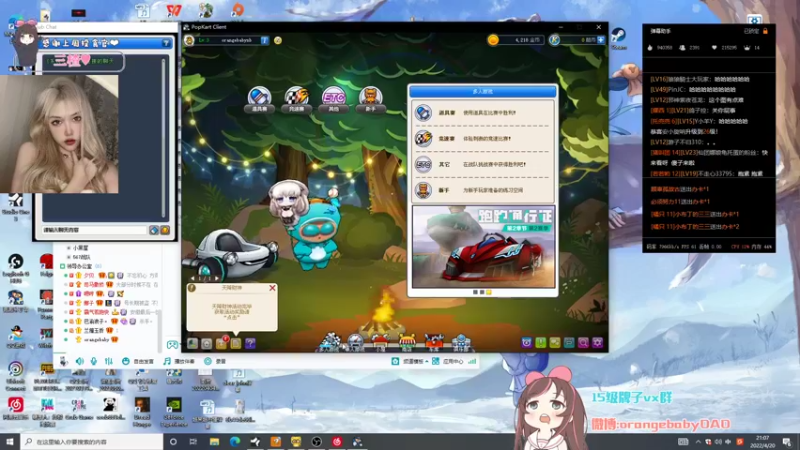Click the emoji icon beside chat input

coord(154,231)
